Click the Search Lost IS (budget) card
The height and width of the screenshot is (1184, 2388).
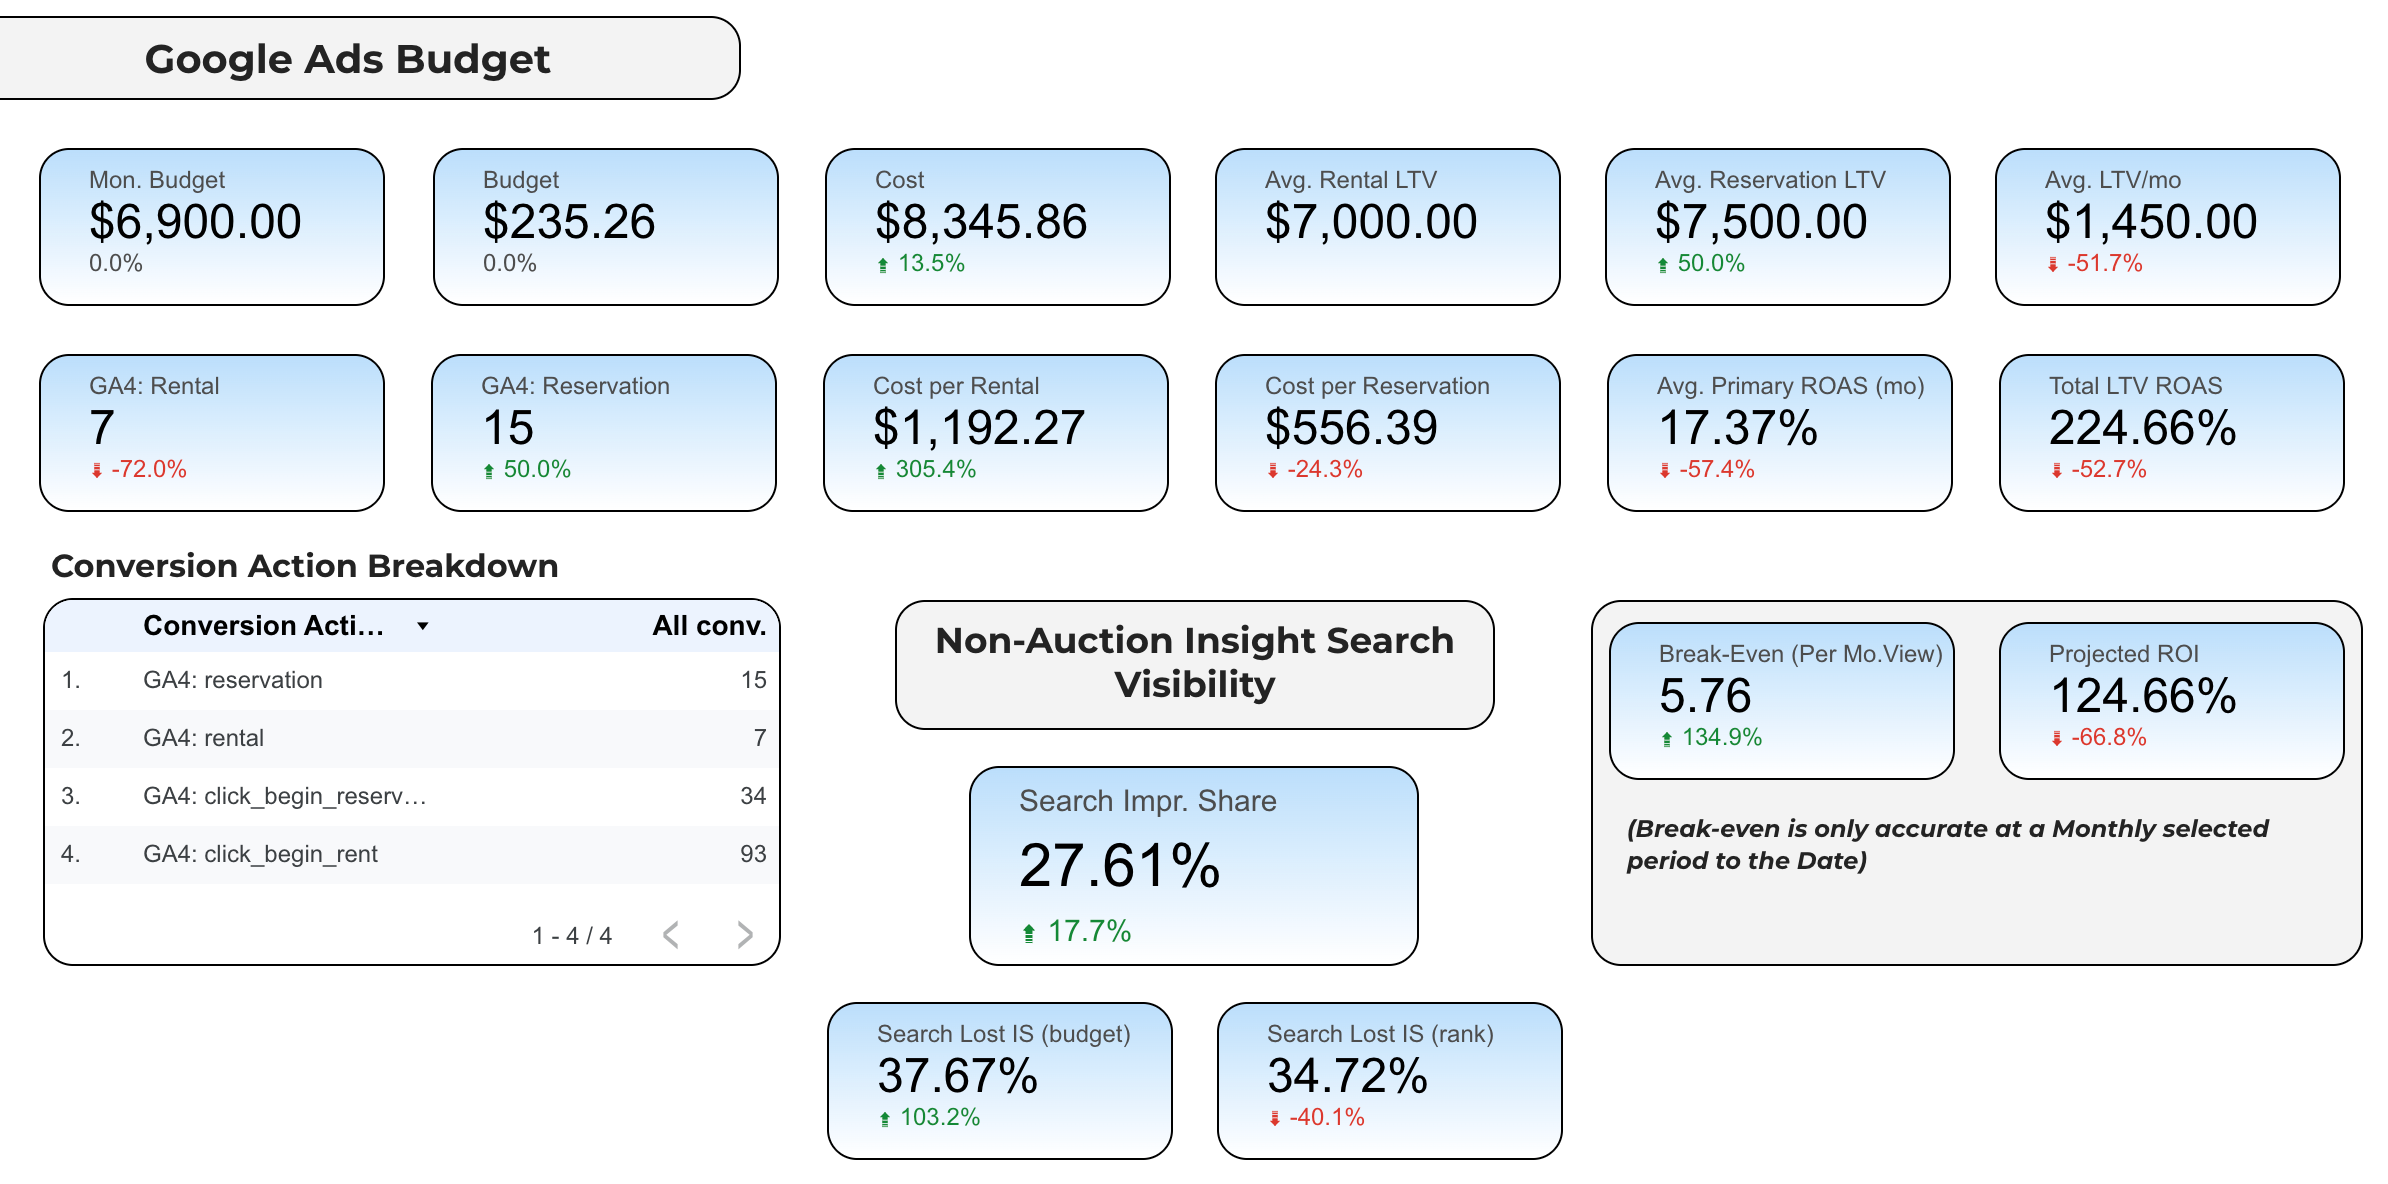pos(1000,1080)
